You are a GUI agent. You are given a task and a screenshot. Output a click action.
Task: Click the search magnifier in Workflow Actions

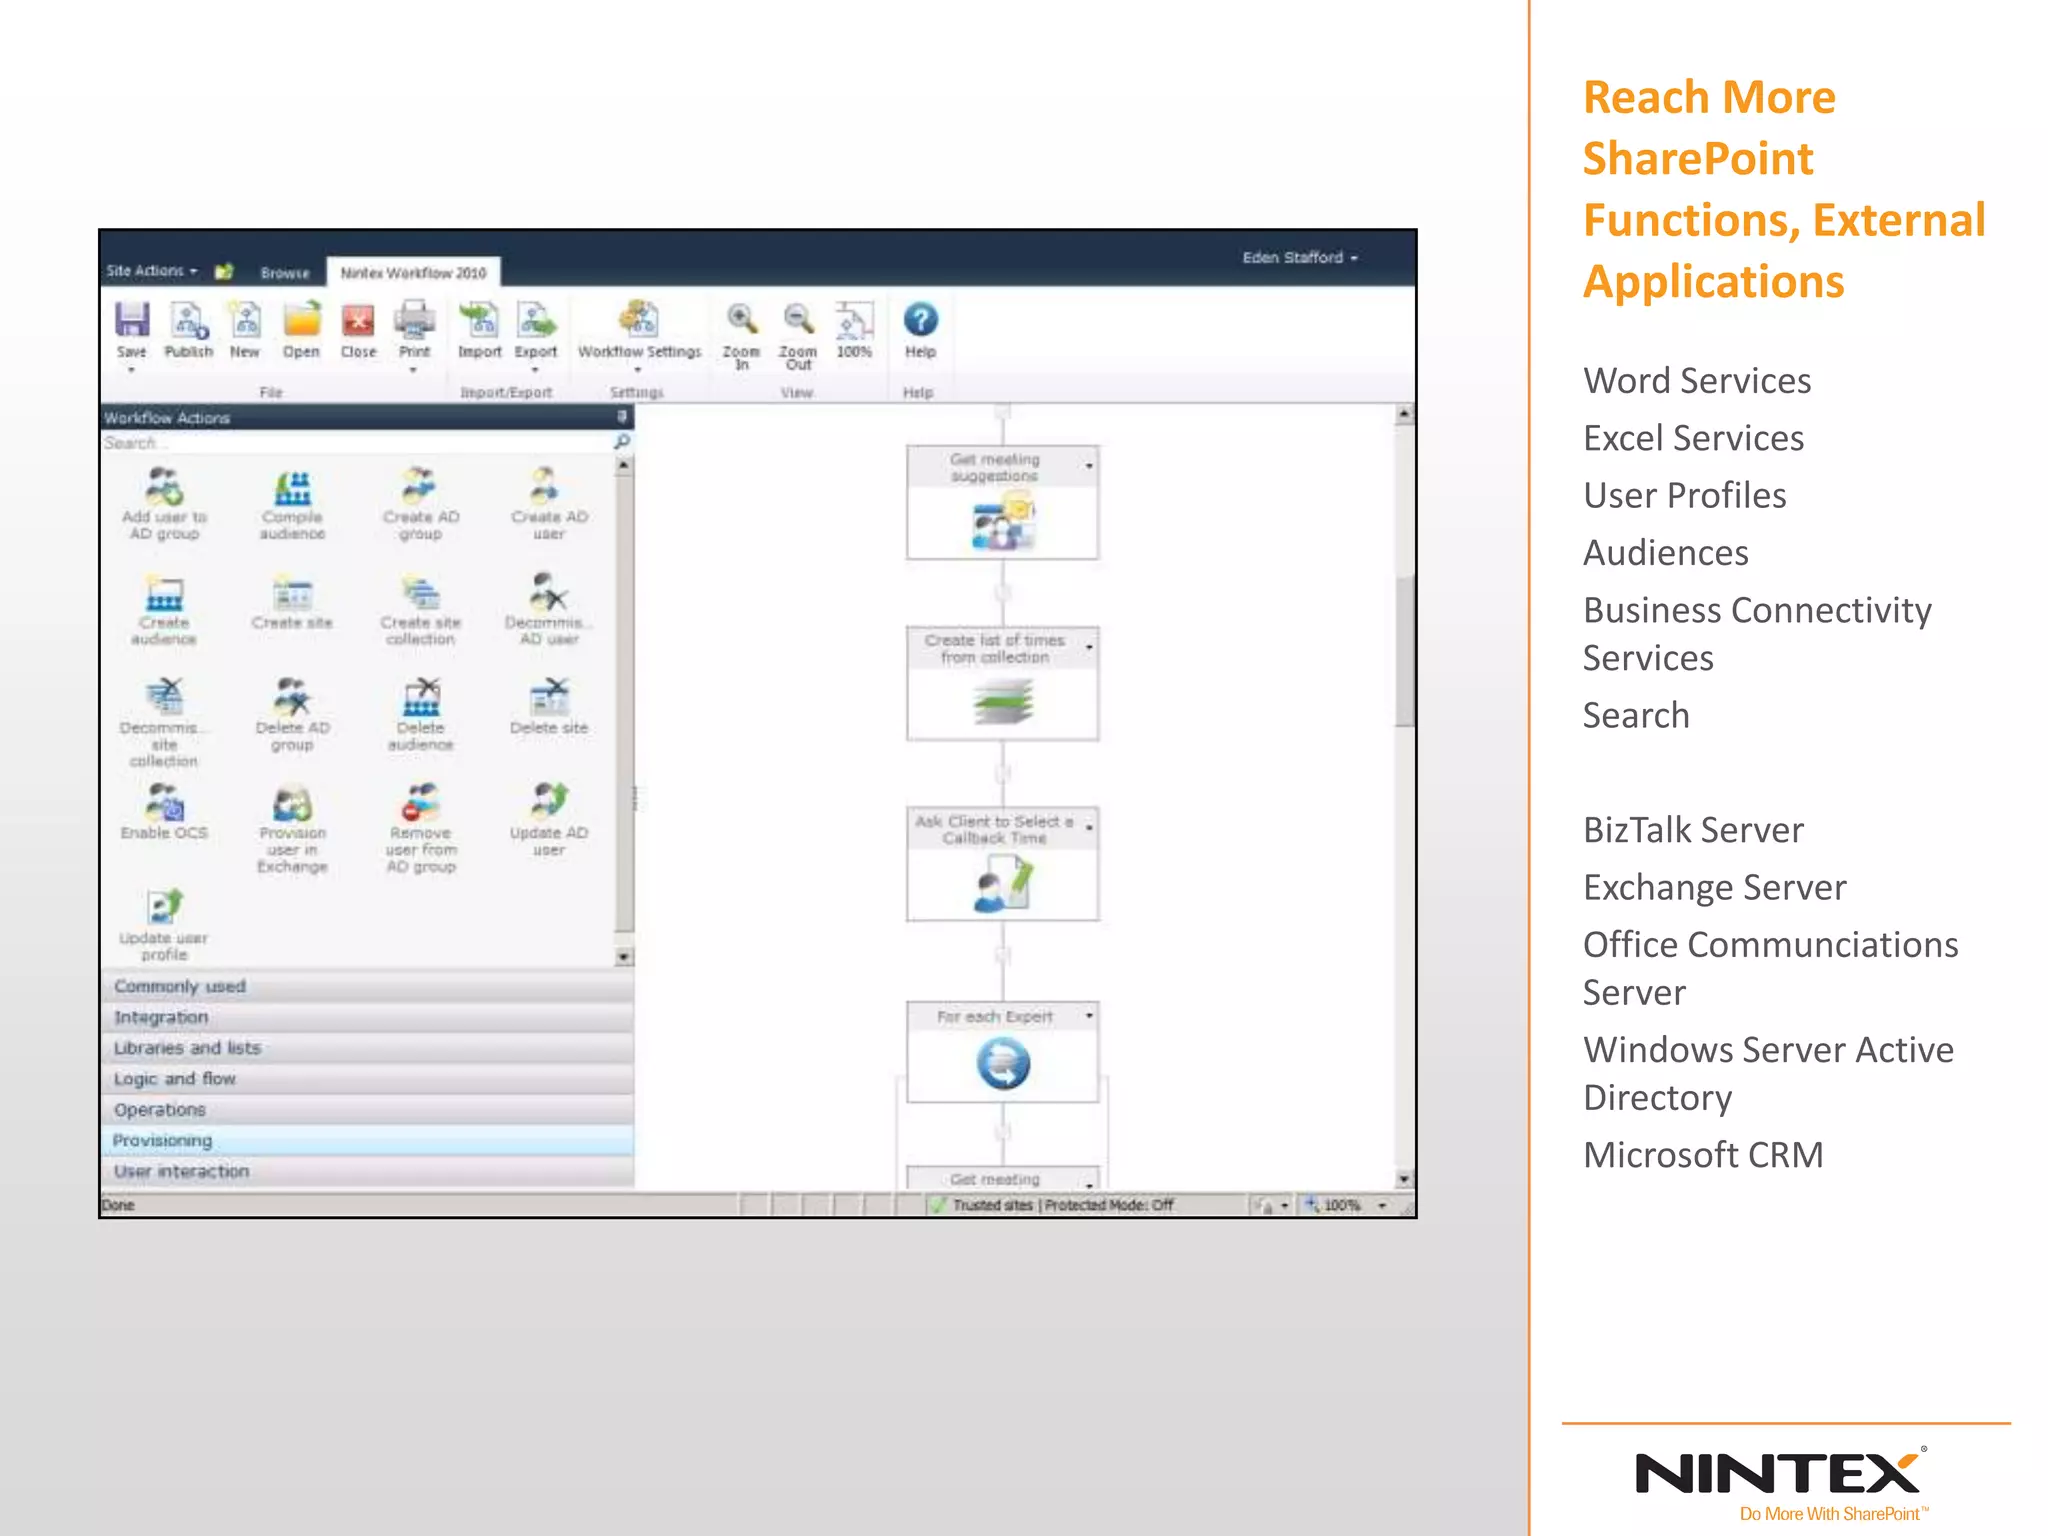[622, 442]
